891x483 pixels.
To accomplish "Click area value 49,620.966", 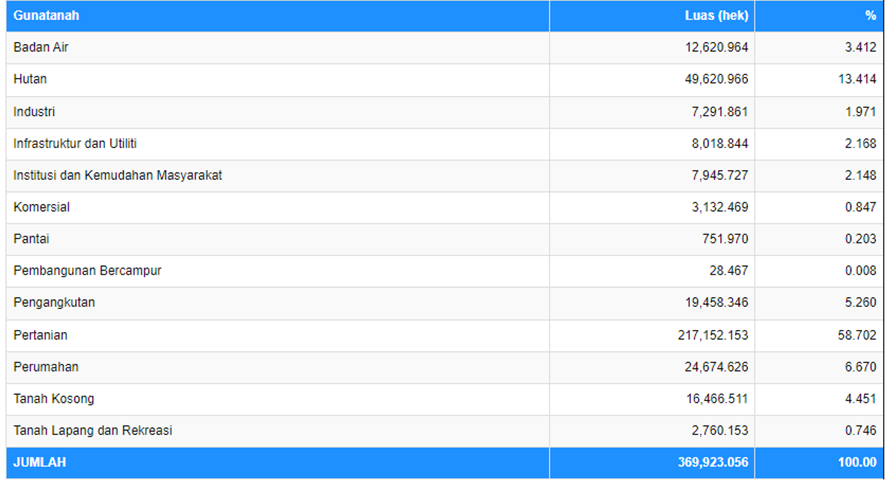I will (717, 79).
